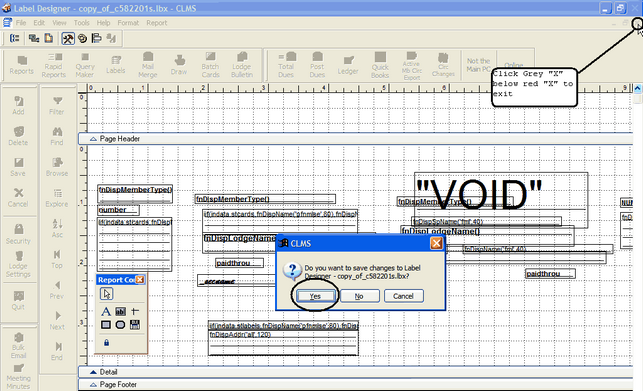Click the Button Lock padlock icon
Viewport: 643px width, 391px height.
point(107,342)
